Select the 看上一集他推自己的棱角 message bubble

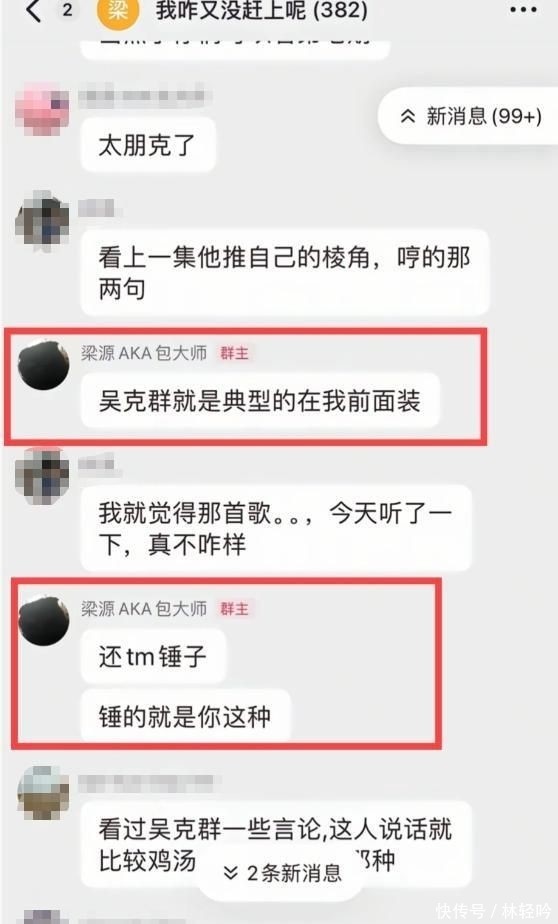285,273
